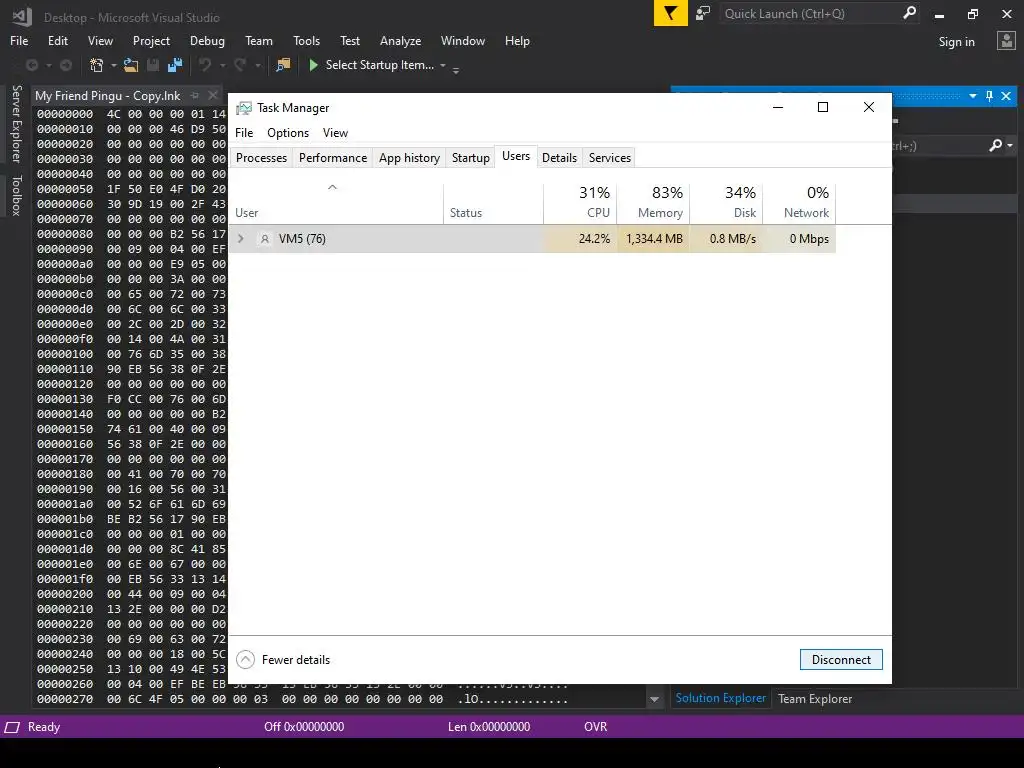The image size is (1024, 768).
Task: Switch to the Processes tab
Action: (261, 157)
